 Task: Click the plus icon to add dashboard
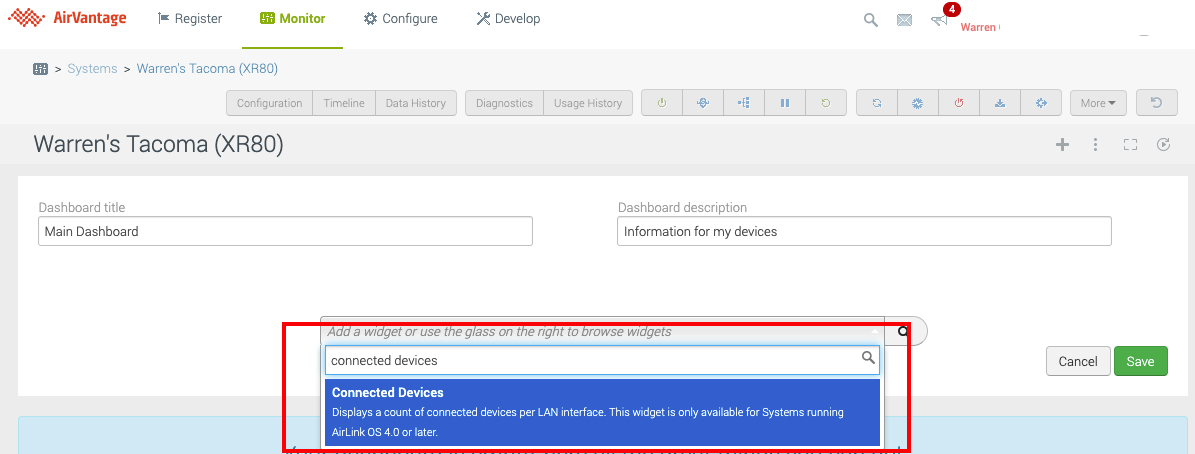[1062, 145]
